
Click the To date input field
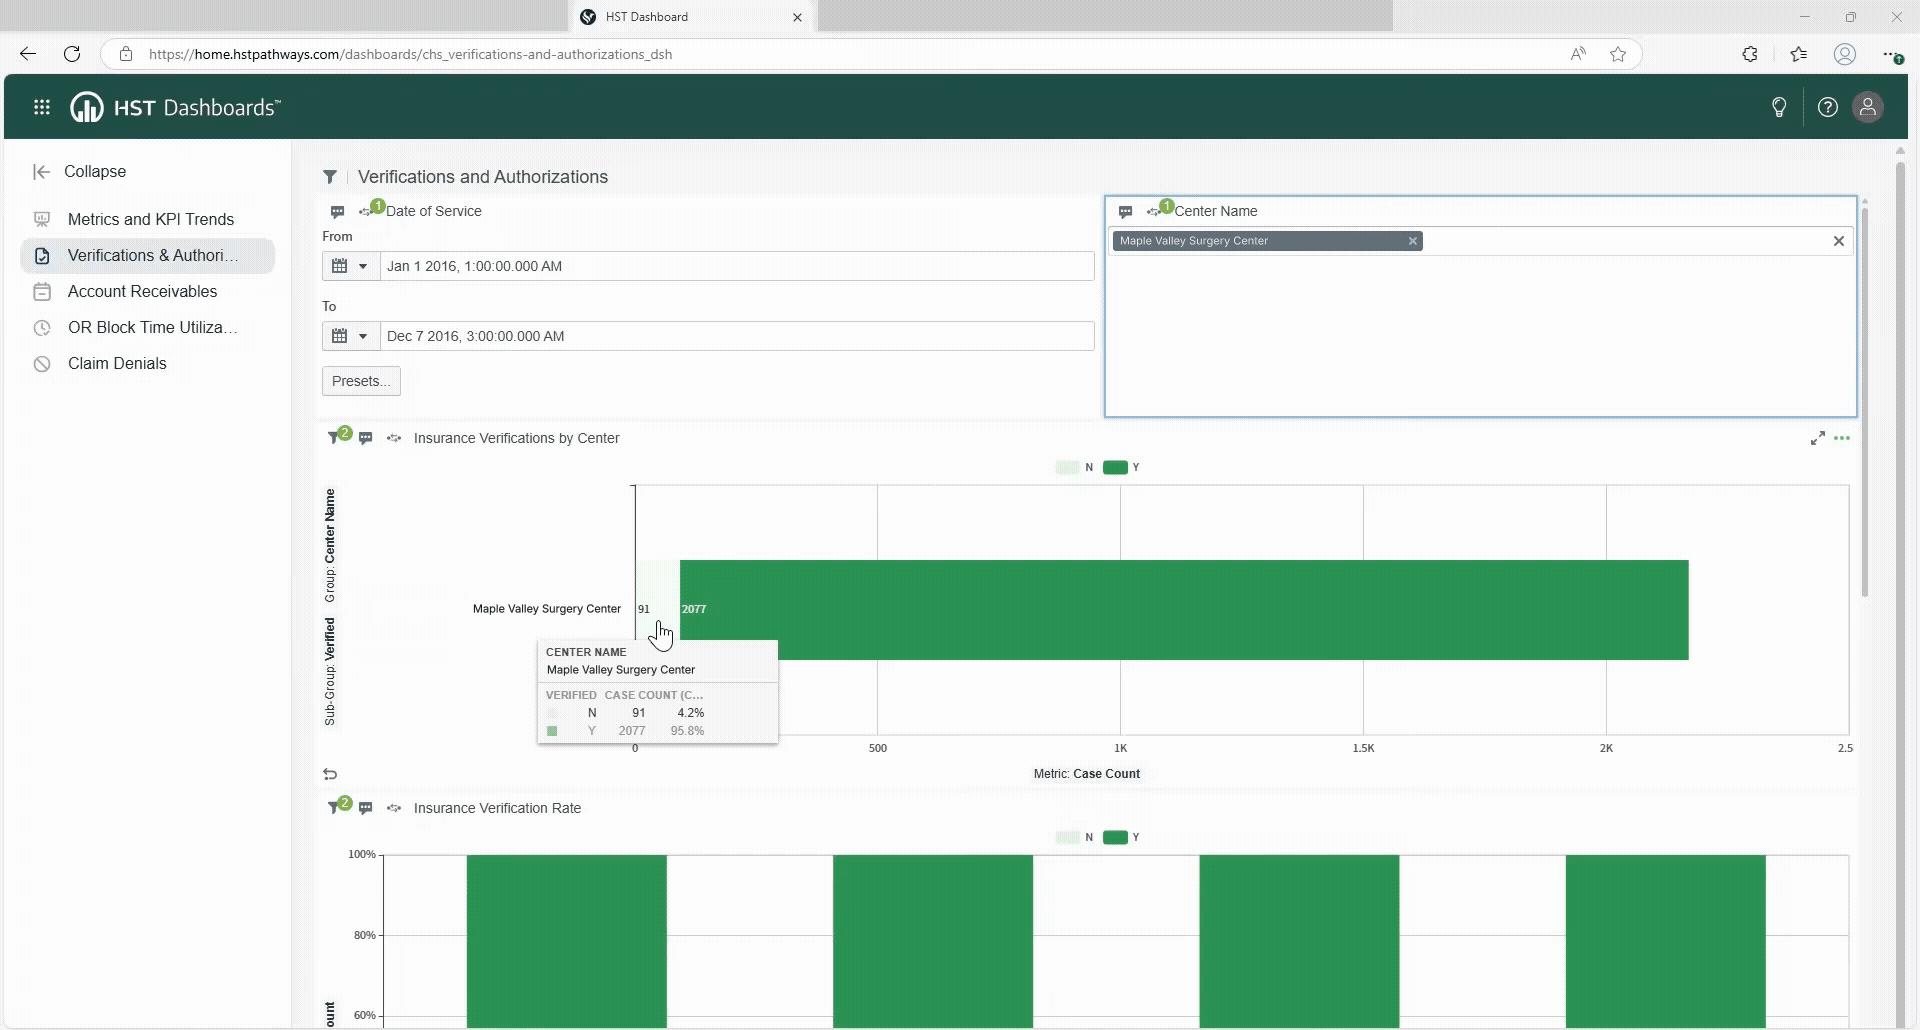pyautogui.click(x=737, y=336)
